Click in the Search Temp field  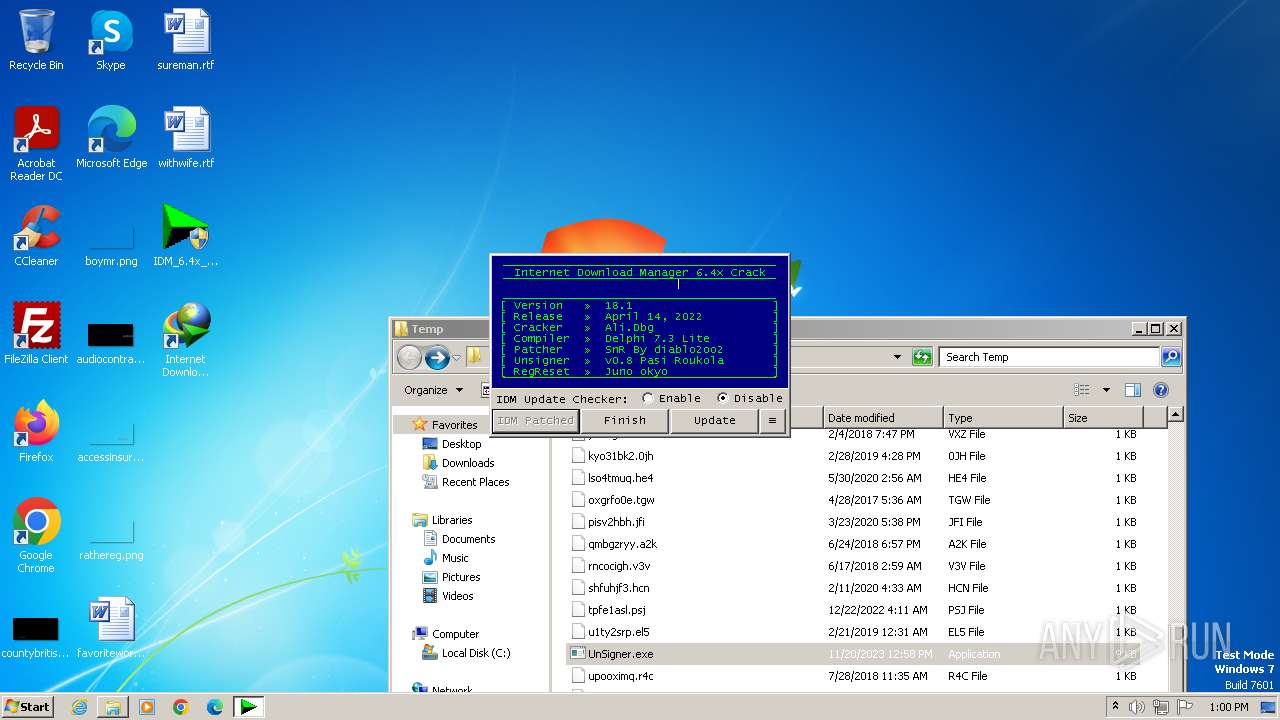[x=1050, y=357]
